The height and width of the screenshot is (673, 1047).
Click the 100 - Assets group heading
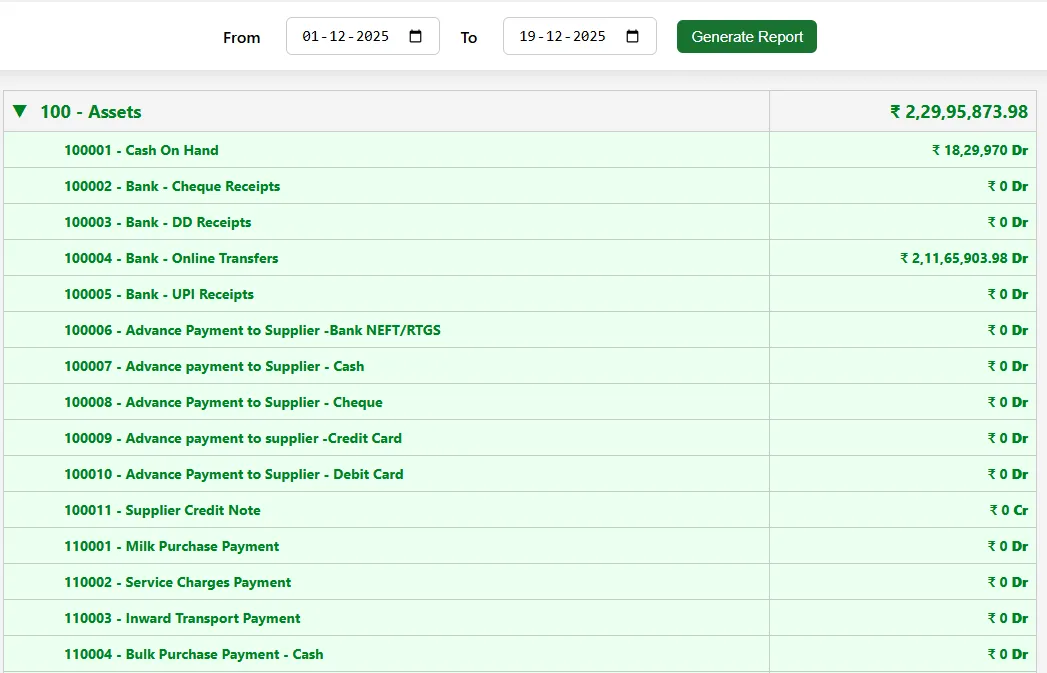[x=91, y=111]
